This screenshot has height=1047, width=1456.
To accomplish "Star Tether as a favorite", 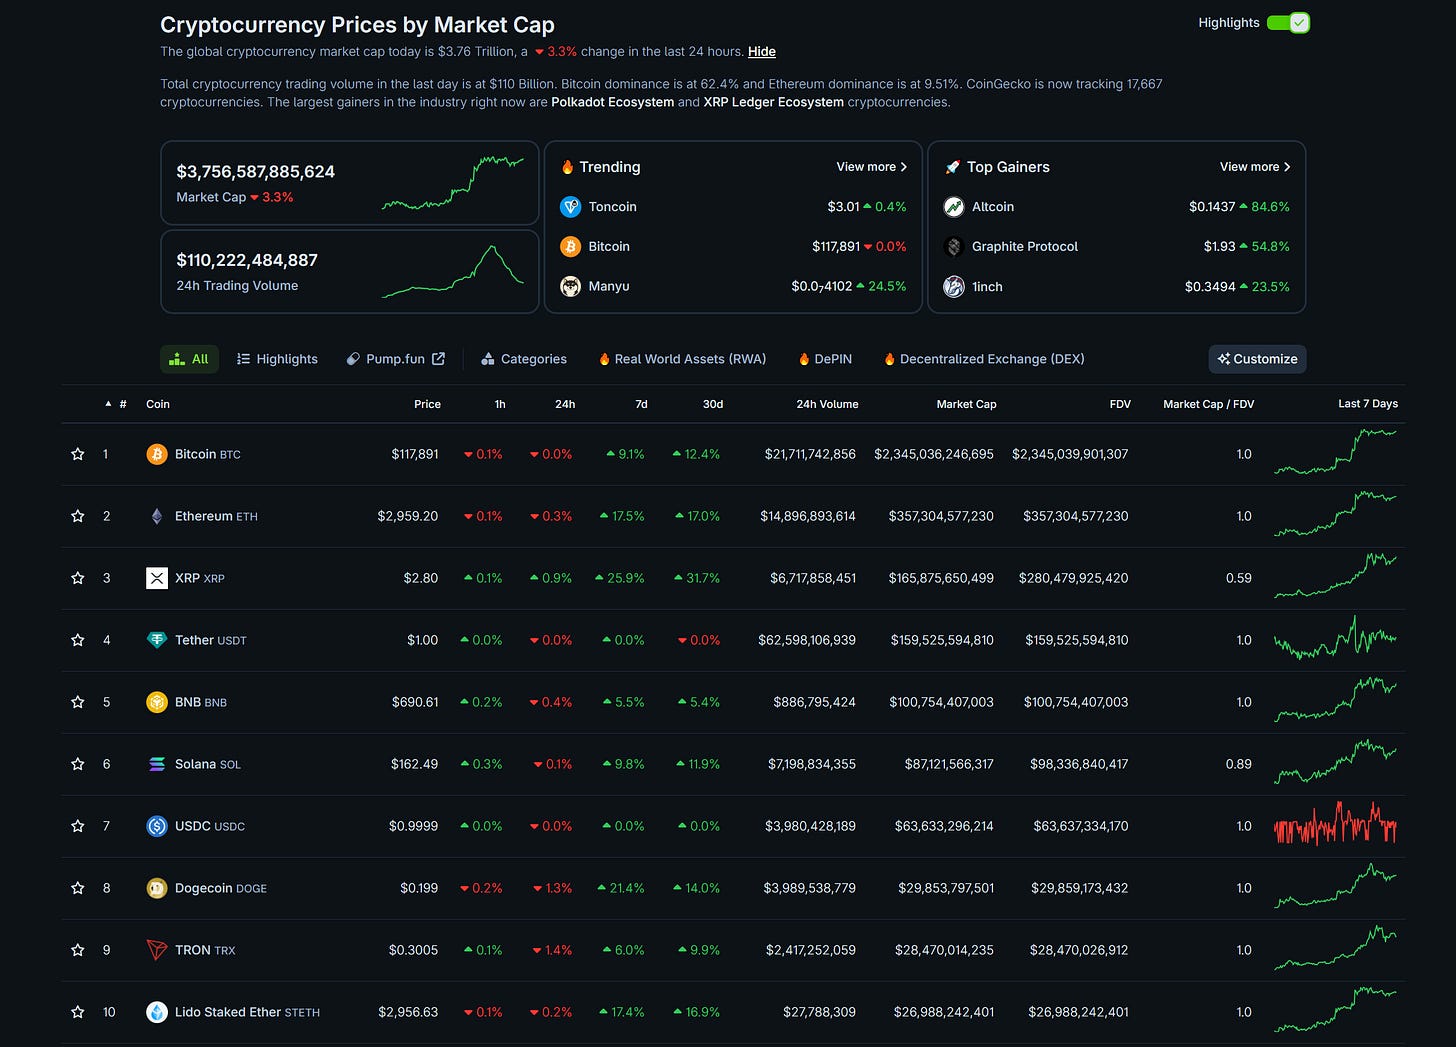I will 78,640.
